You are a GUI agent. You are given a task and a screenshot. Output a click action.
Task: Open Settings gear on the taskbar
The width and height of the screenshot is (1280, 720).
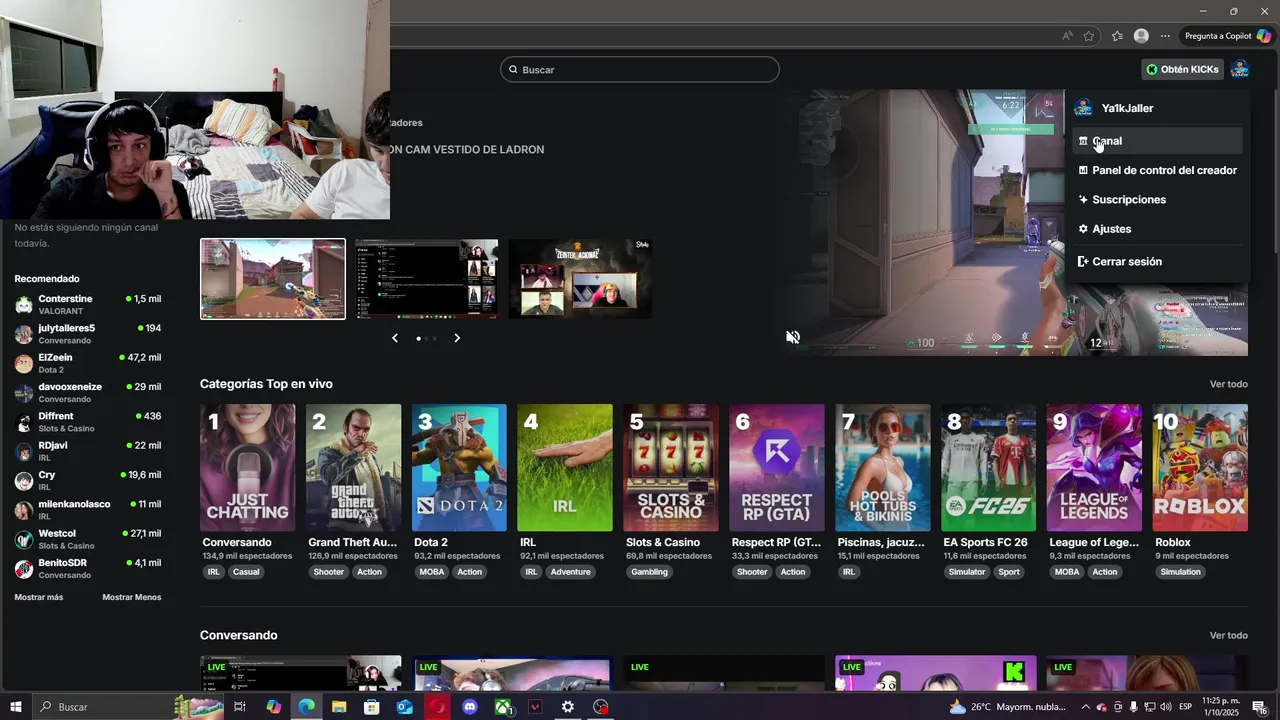click(x=568, y=707)
